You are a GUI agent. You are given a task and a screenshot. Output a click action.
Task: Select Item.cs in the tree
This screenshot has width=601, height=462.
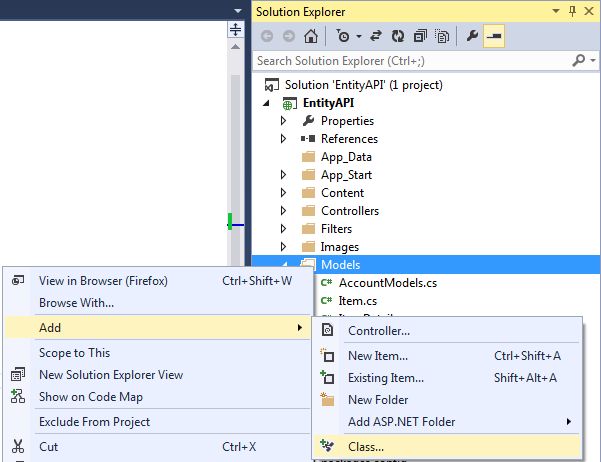point(358,301)
